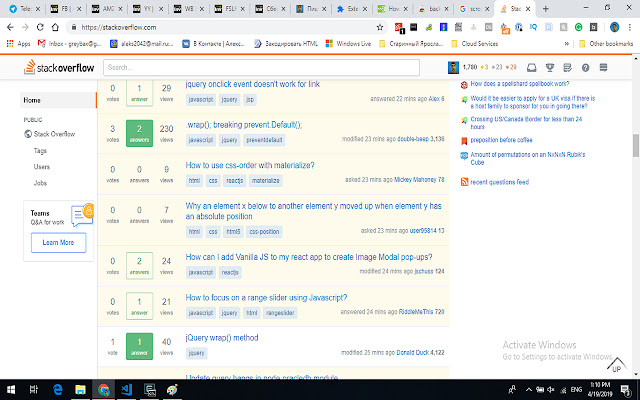
Task: Click the Stack Overflow logo
Action: [x=59, y=67]
